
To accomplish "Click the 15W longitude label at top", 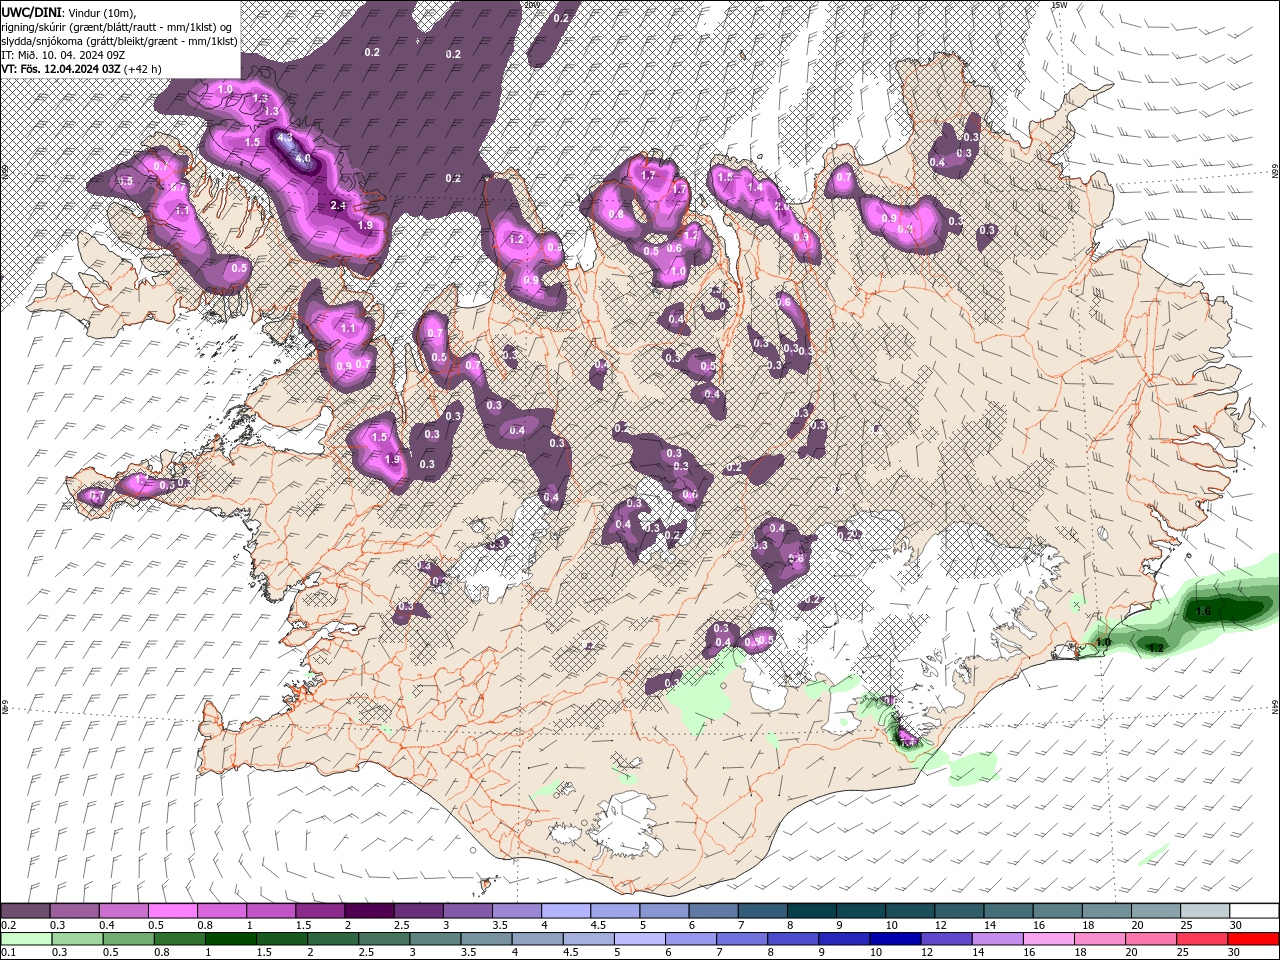I will (x=1060, y=5).
